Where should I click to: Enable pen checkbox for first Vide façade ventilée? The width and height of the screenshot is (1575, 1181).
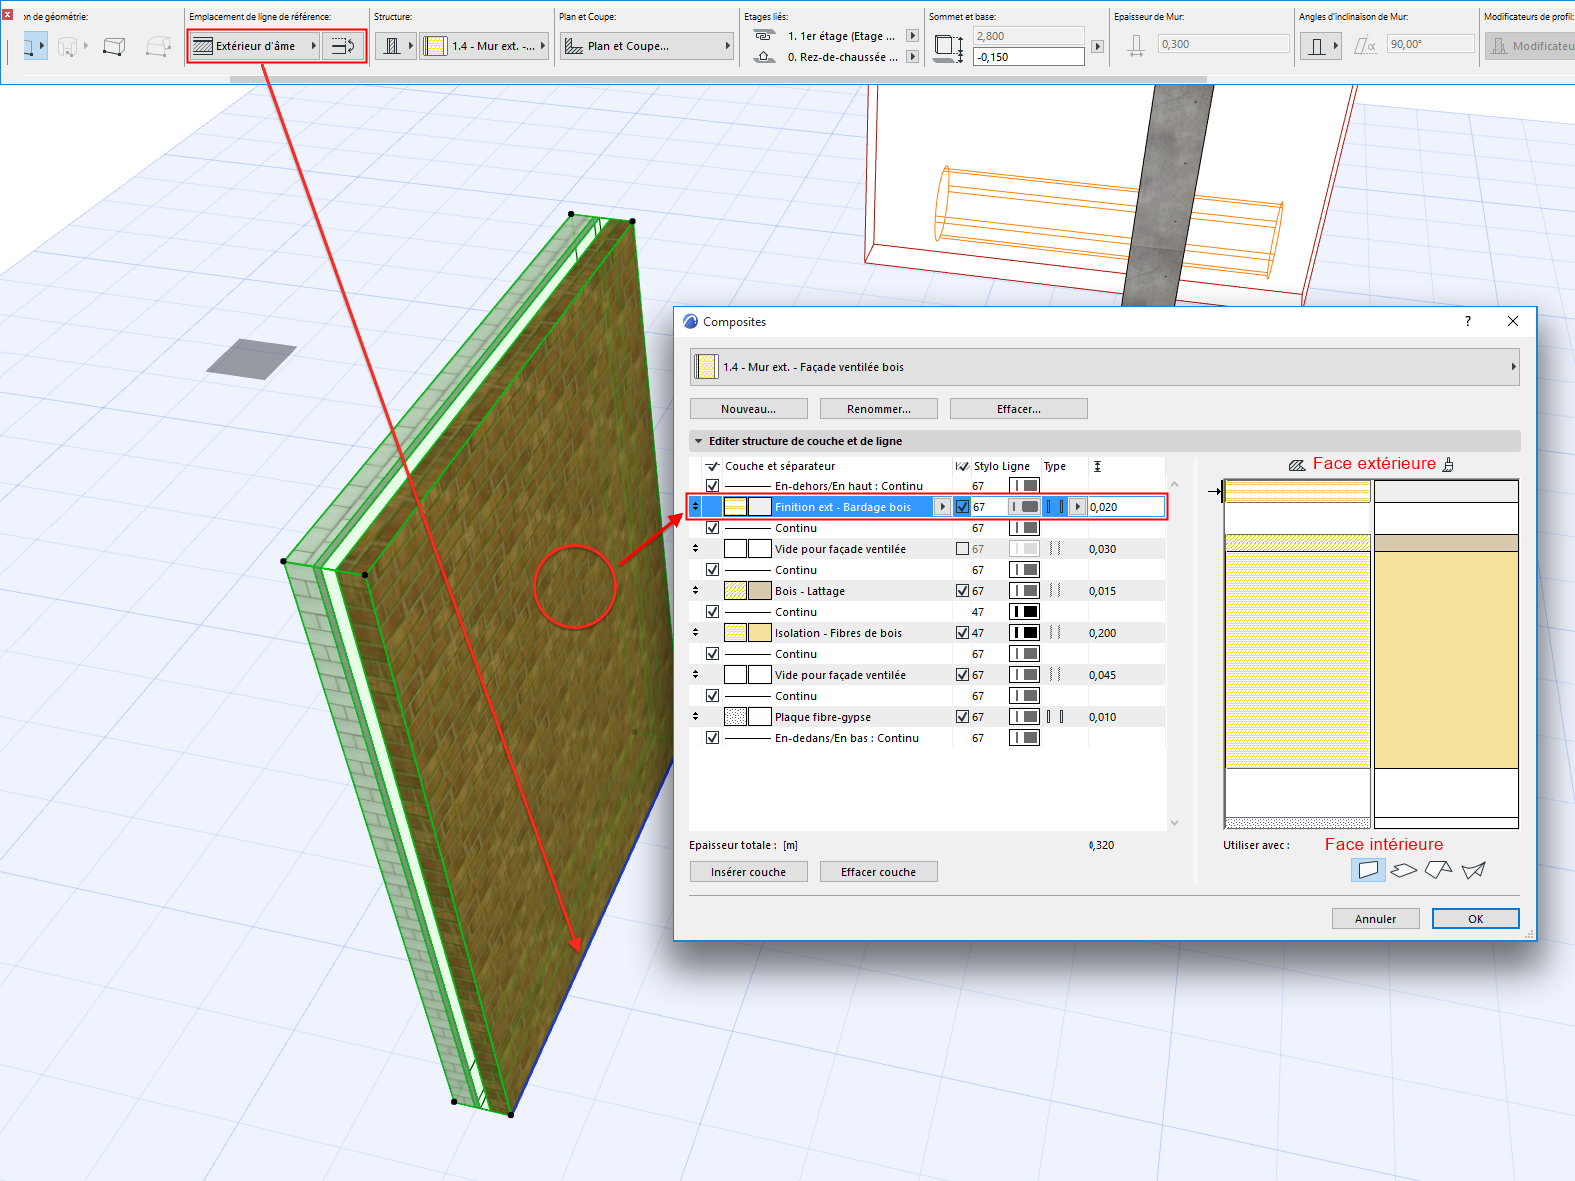point(962,549)
